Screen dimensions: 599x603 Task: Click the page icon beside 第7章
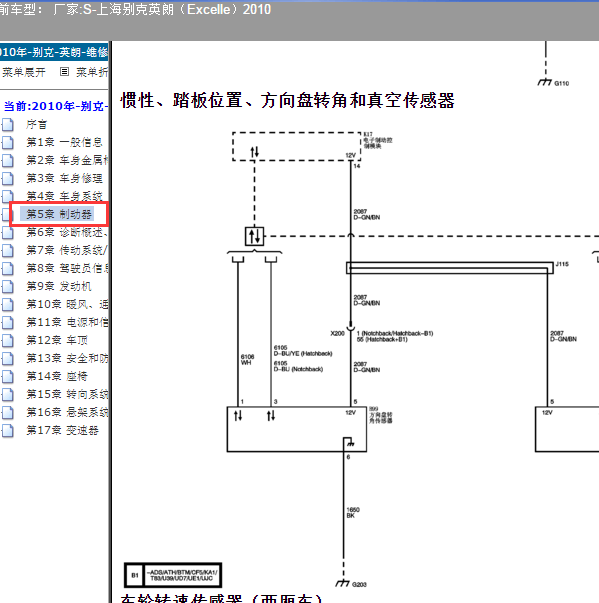(x=7, y=251)
